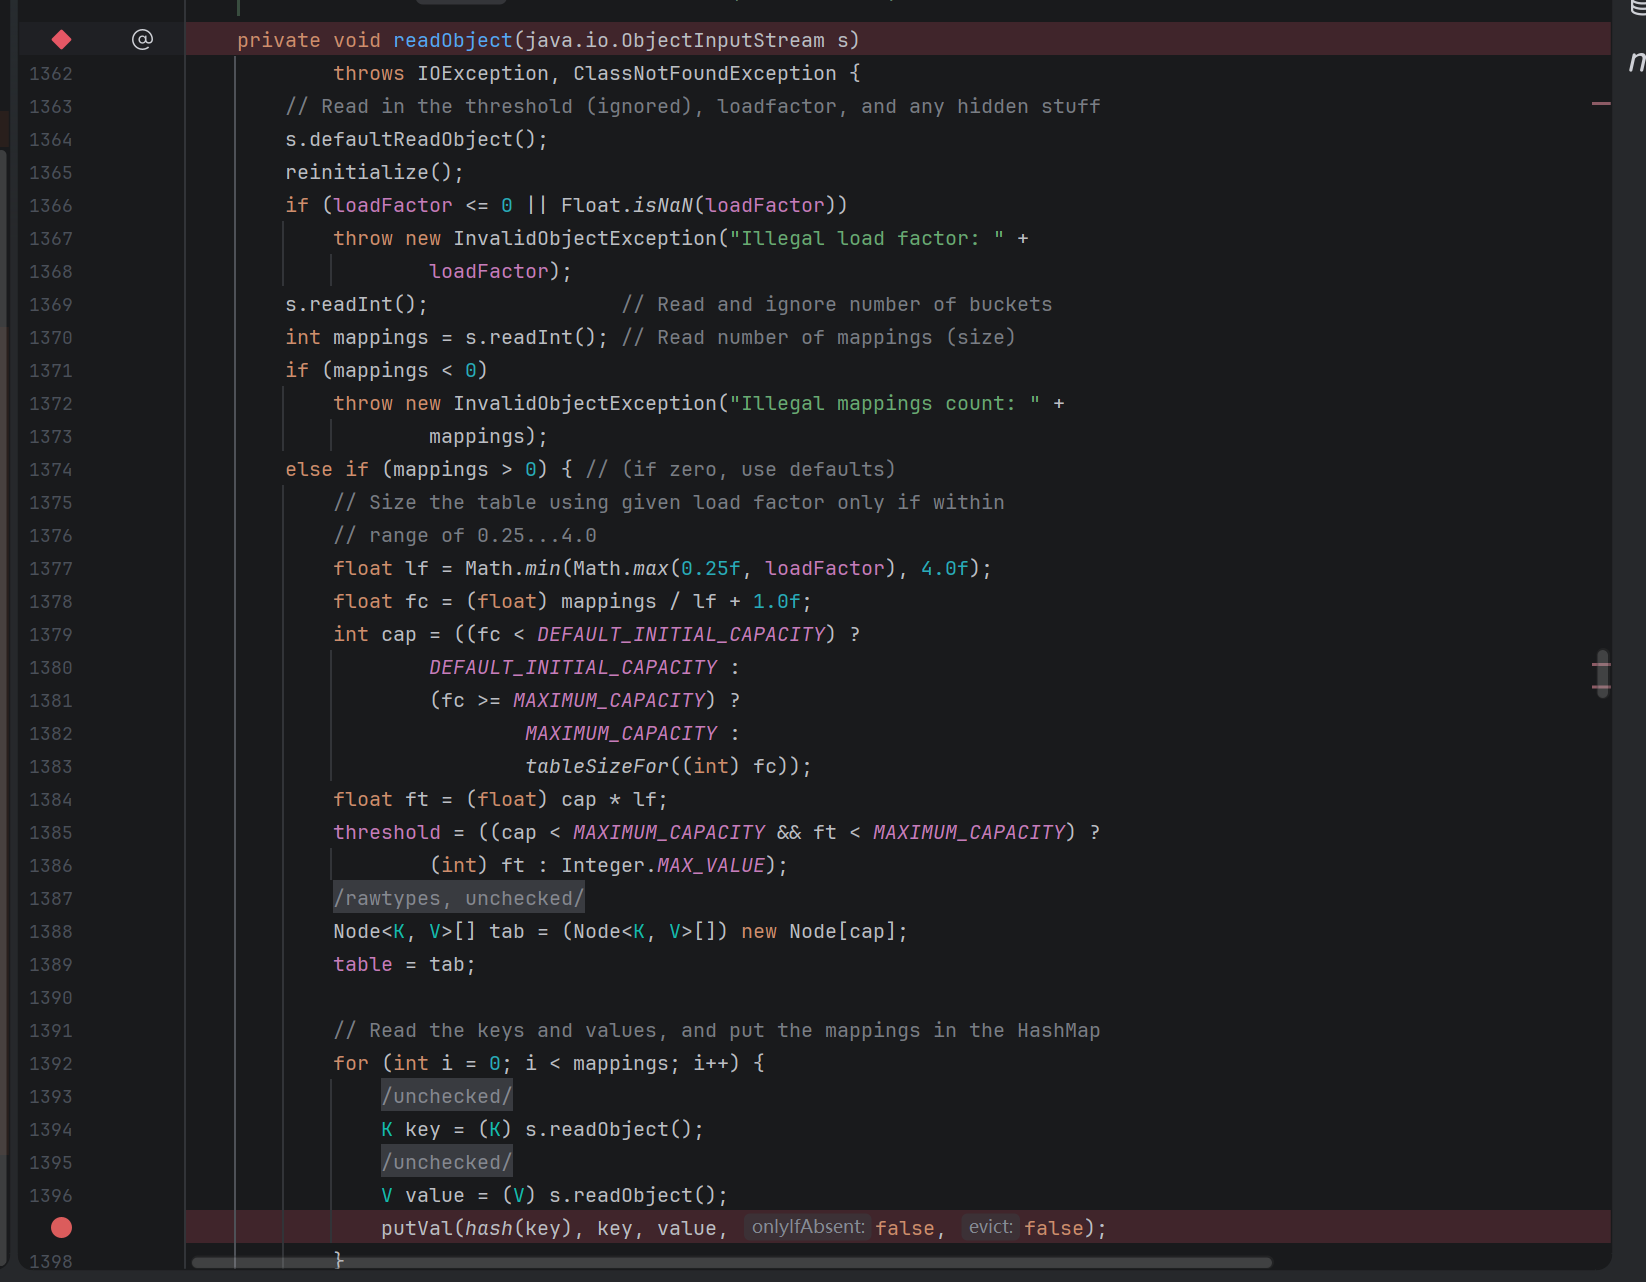1646x1282 pixels.
Task: Expand the folded /rawtypes, unchecked/ annotation
Action: pyautogui.click(x=458, y=898)
